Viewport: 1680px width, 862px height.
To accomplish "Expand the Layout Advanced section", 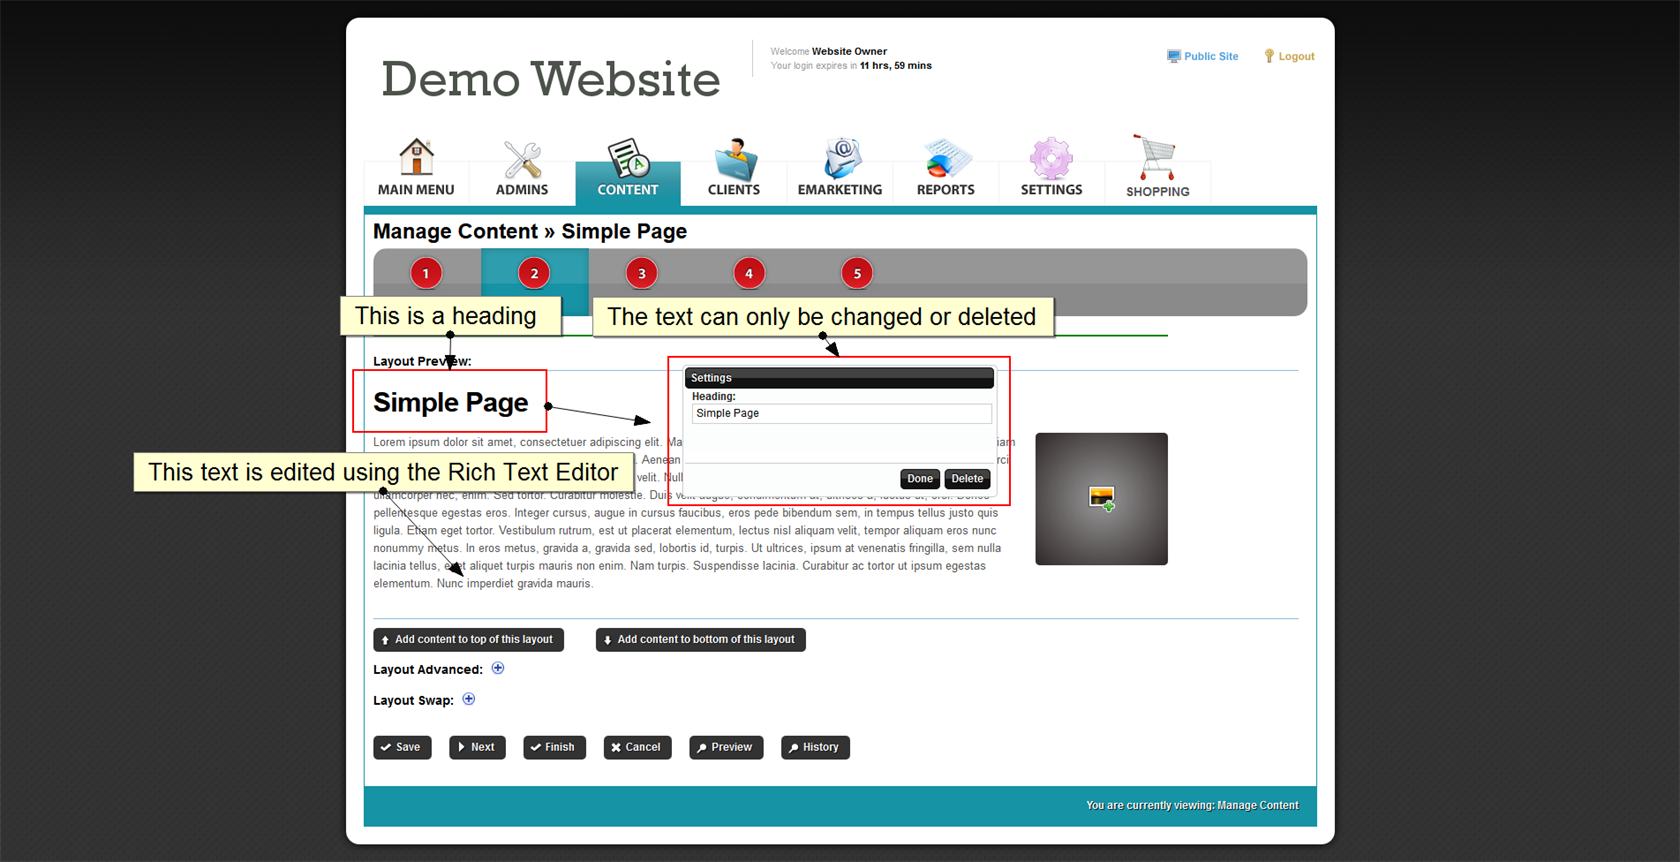I will (x=498, y=668).
